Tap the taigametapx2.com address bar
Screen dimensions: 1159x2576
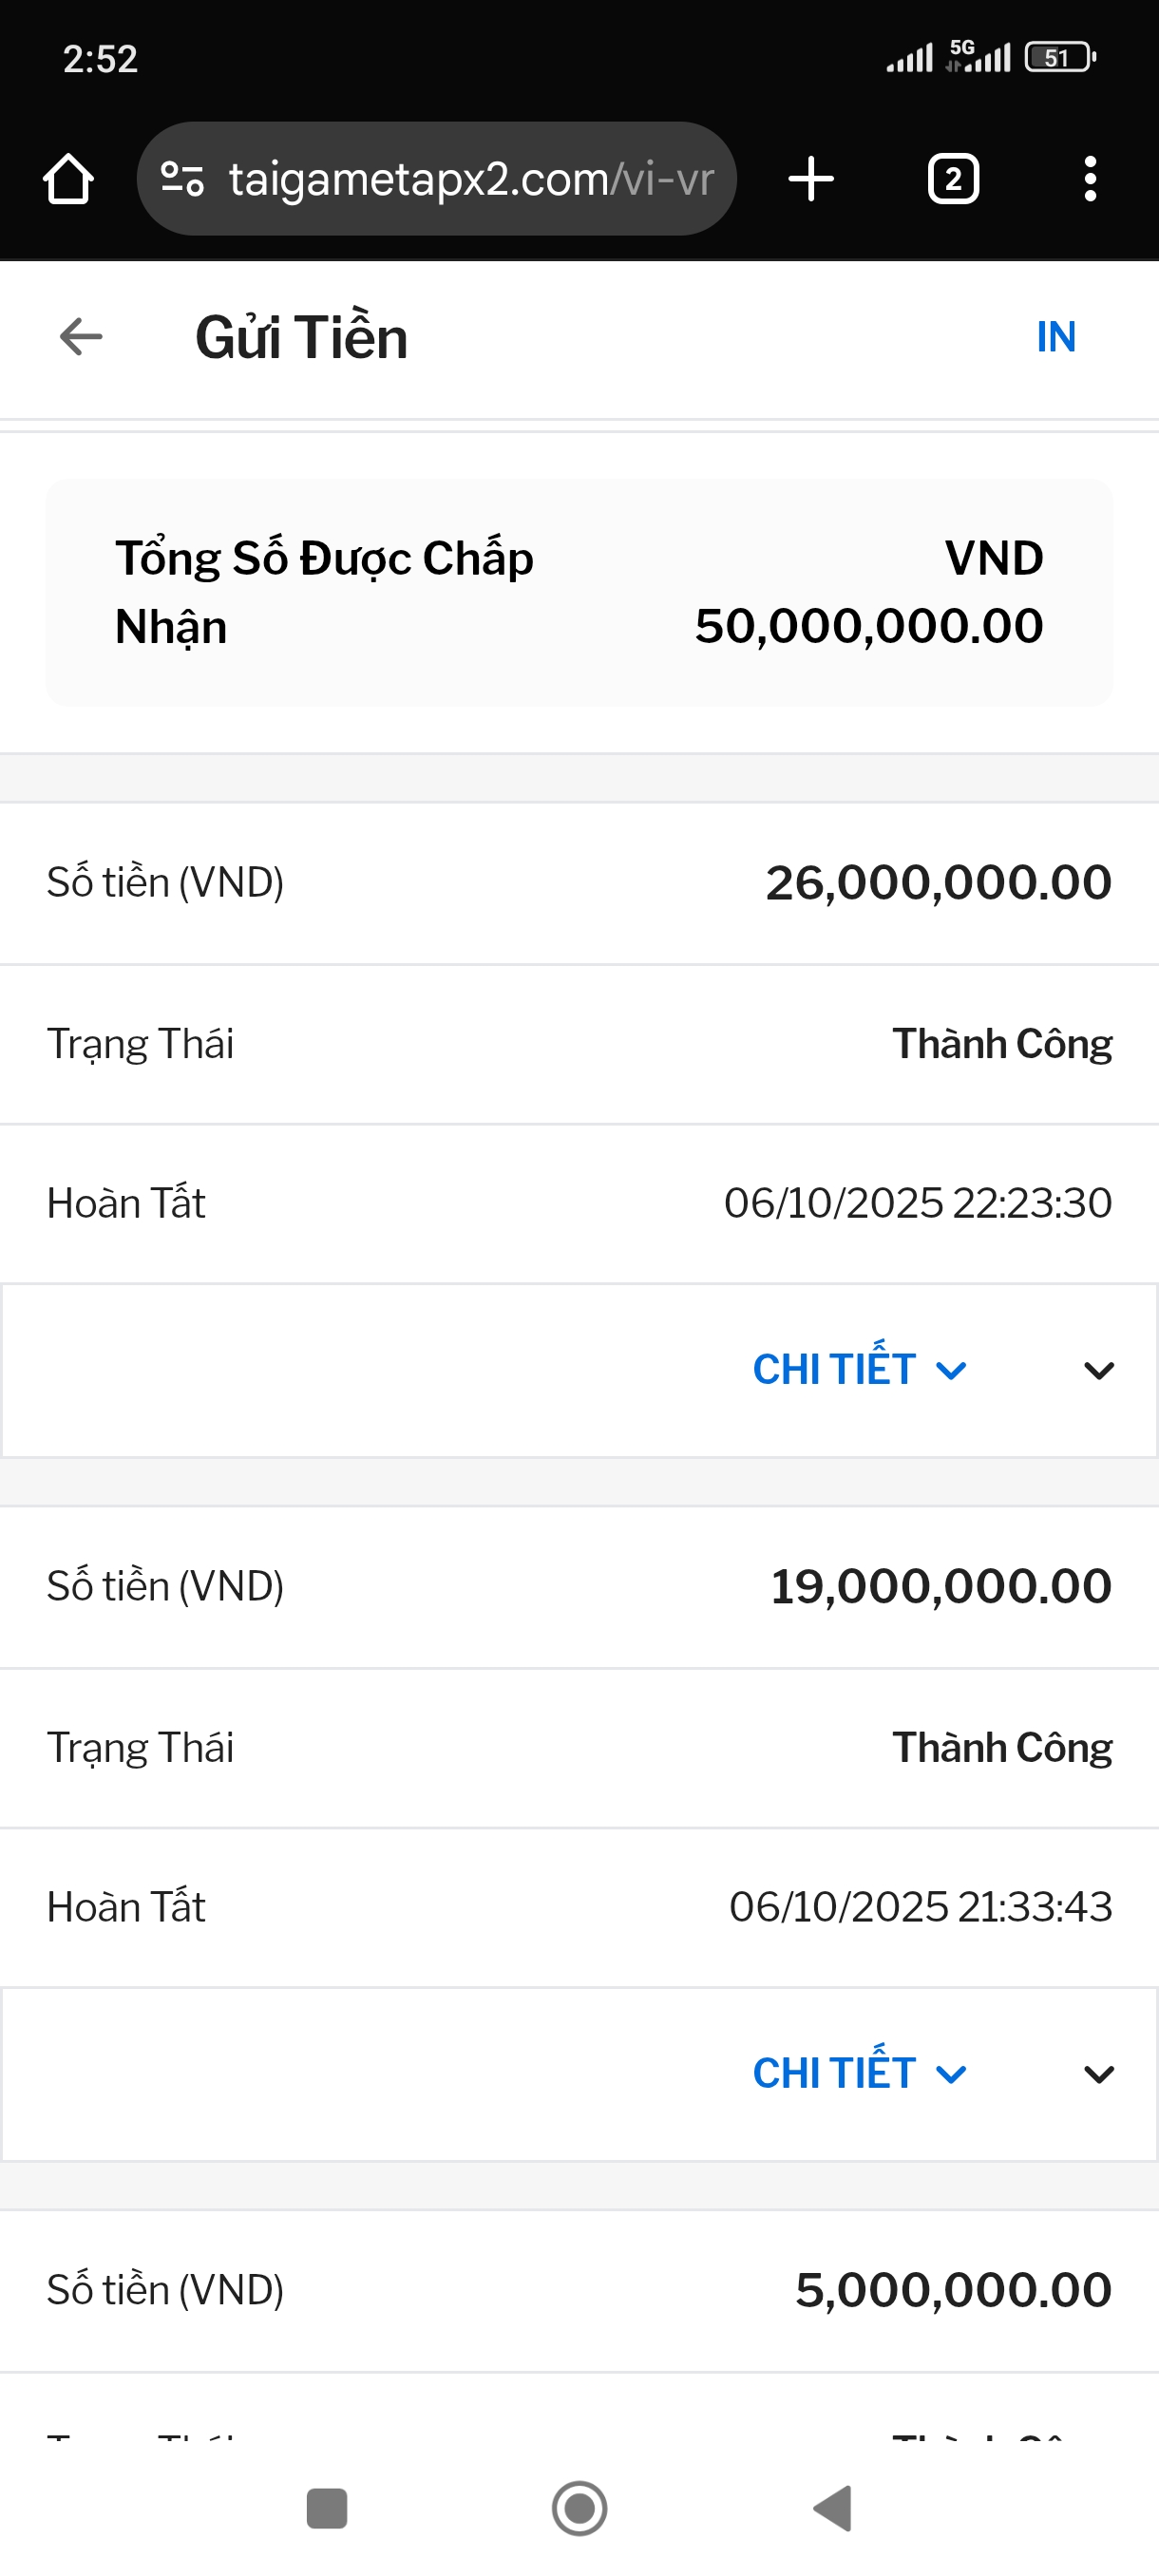tap(470, 180)
